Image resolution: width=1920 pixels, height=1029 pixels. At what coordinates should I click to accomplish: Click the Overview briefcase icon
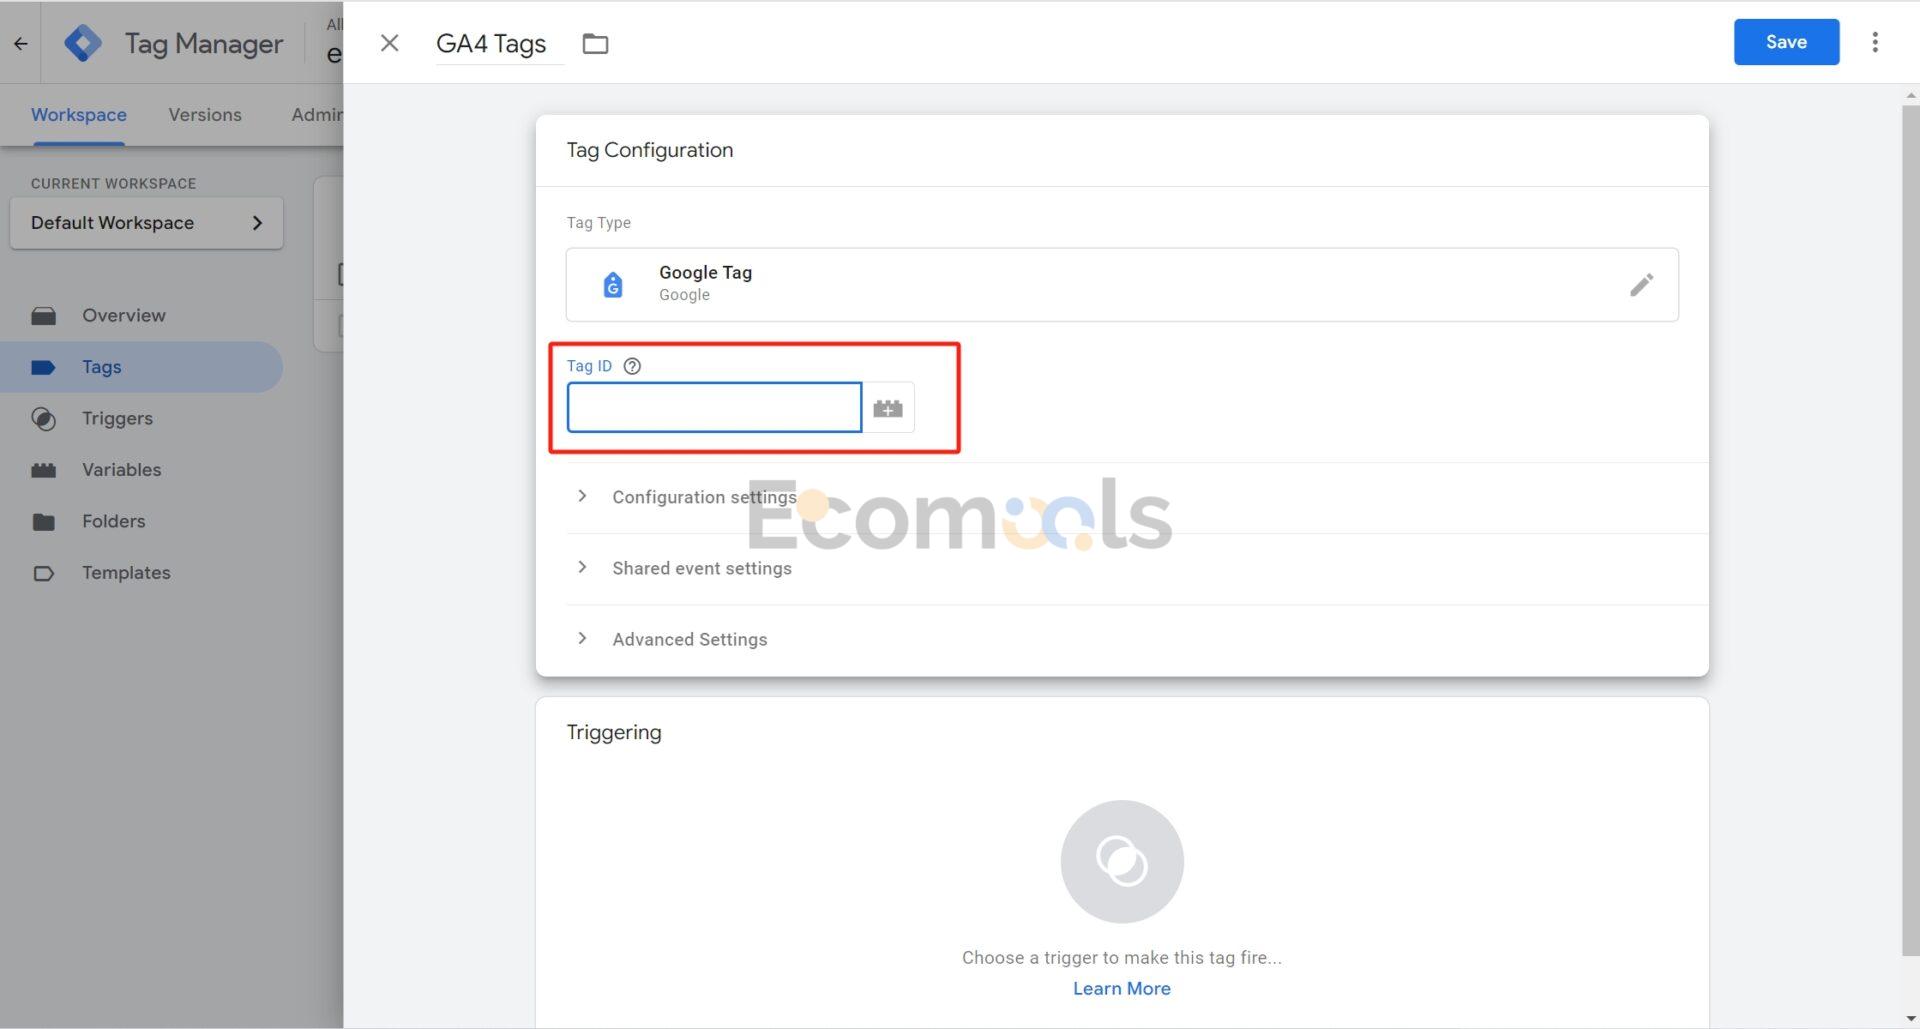pos(43,316)
